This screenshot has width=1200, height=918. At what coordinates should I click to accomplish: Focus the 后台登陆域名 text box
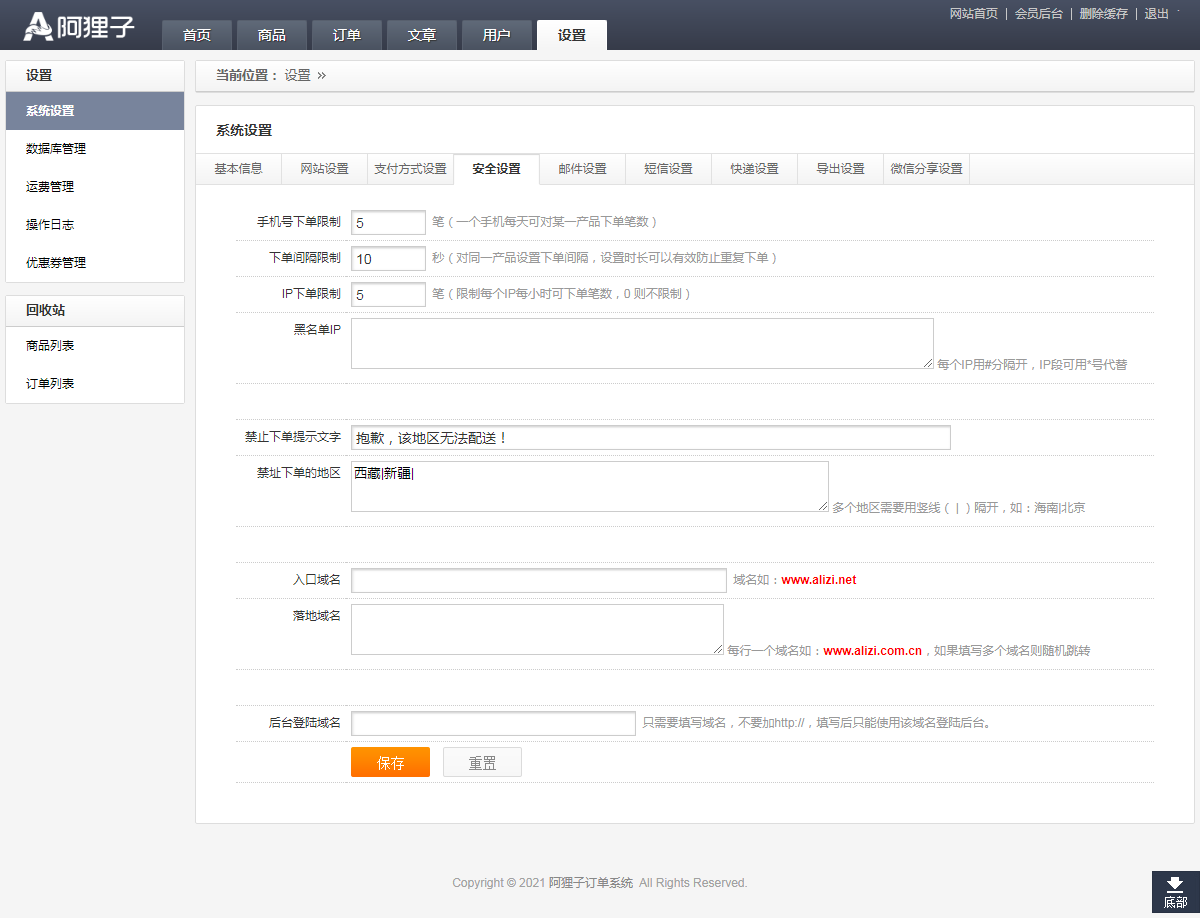[x=493, y=723]
